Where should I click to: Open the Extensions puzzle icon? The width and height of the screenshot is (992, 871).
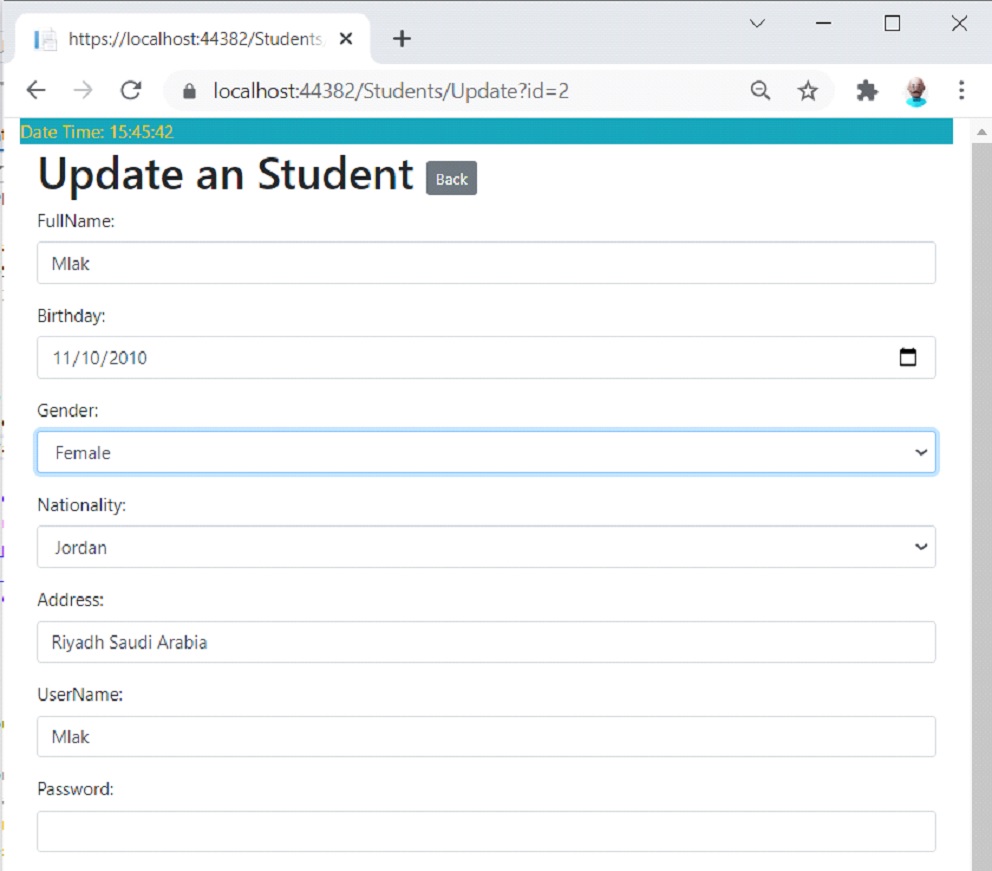click(867, 91)
